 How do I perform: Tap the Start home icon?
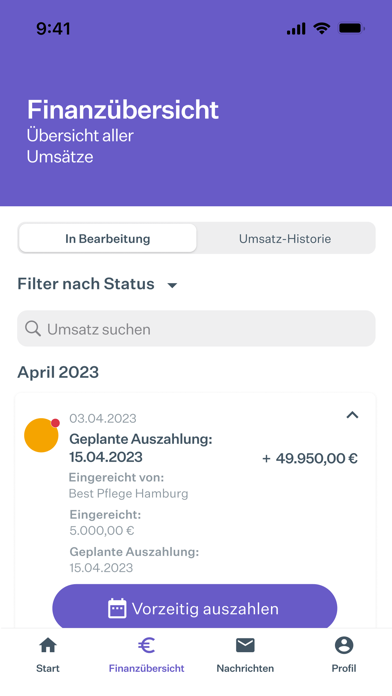[x=48, y=645]
